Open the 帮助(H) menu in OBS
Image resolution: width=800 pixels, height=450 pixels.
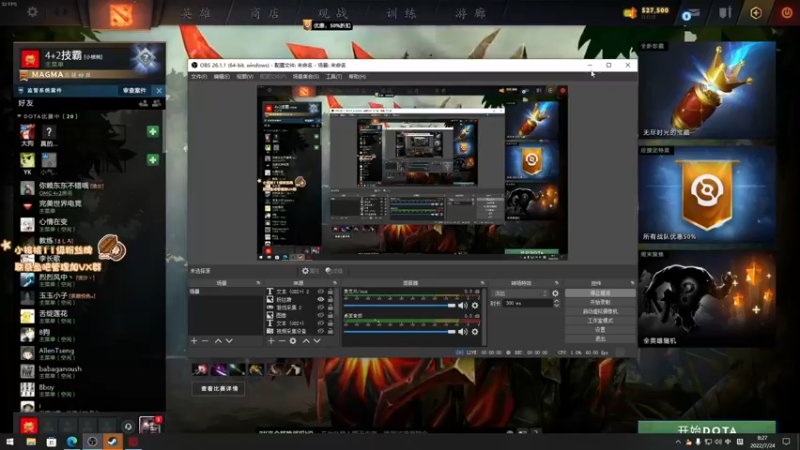point(357,77)
